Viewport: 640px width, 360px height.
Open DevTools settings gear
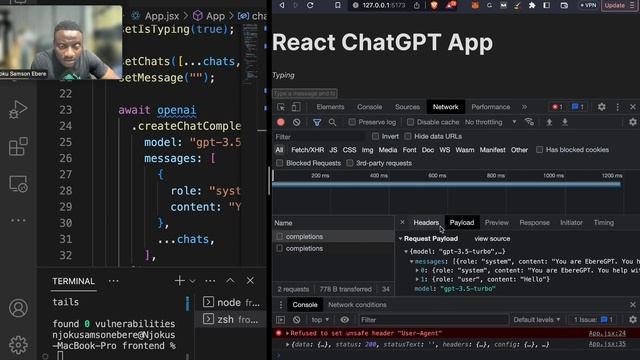(602, 107)
